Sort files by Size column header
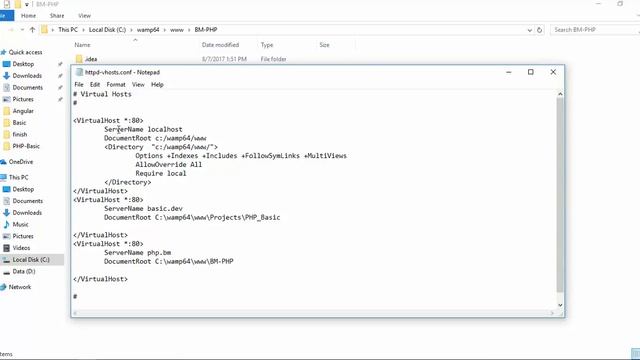This screenshot has height=360, width=640. click(x=324, y=45)
